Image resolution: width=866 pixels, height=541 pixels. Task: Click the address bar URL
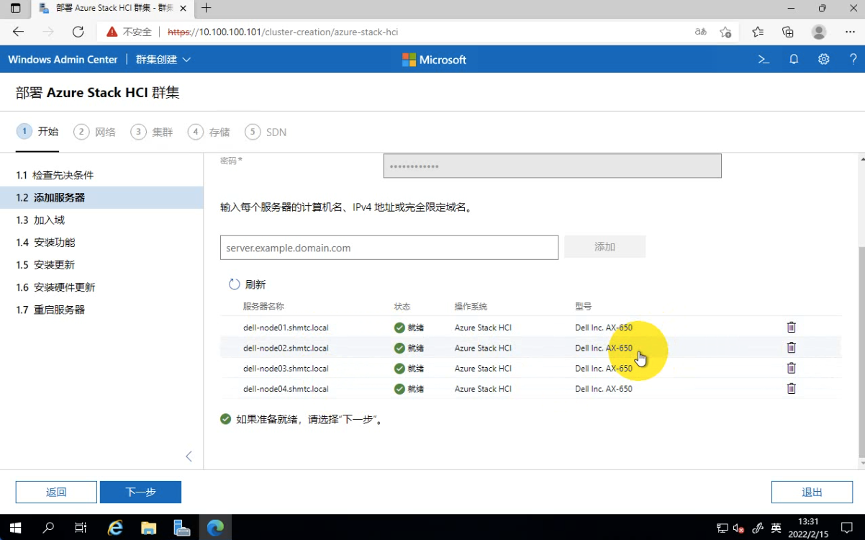(282, 32)
